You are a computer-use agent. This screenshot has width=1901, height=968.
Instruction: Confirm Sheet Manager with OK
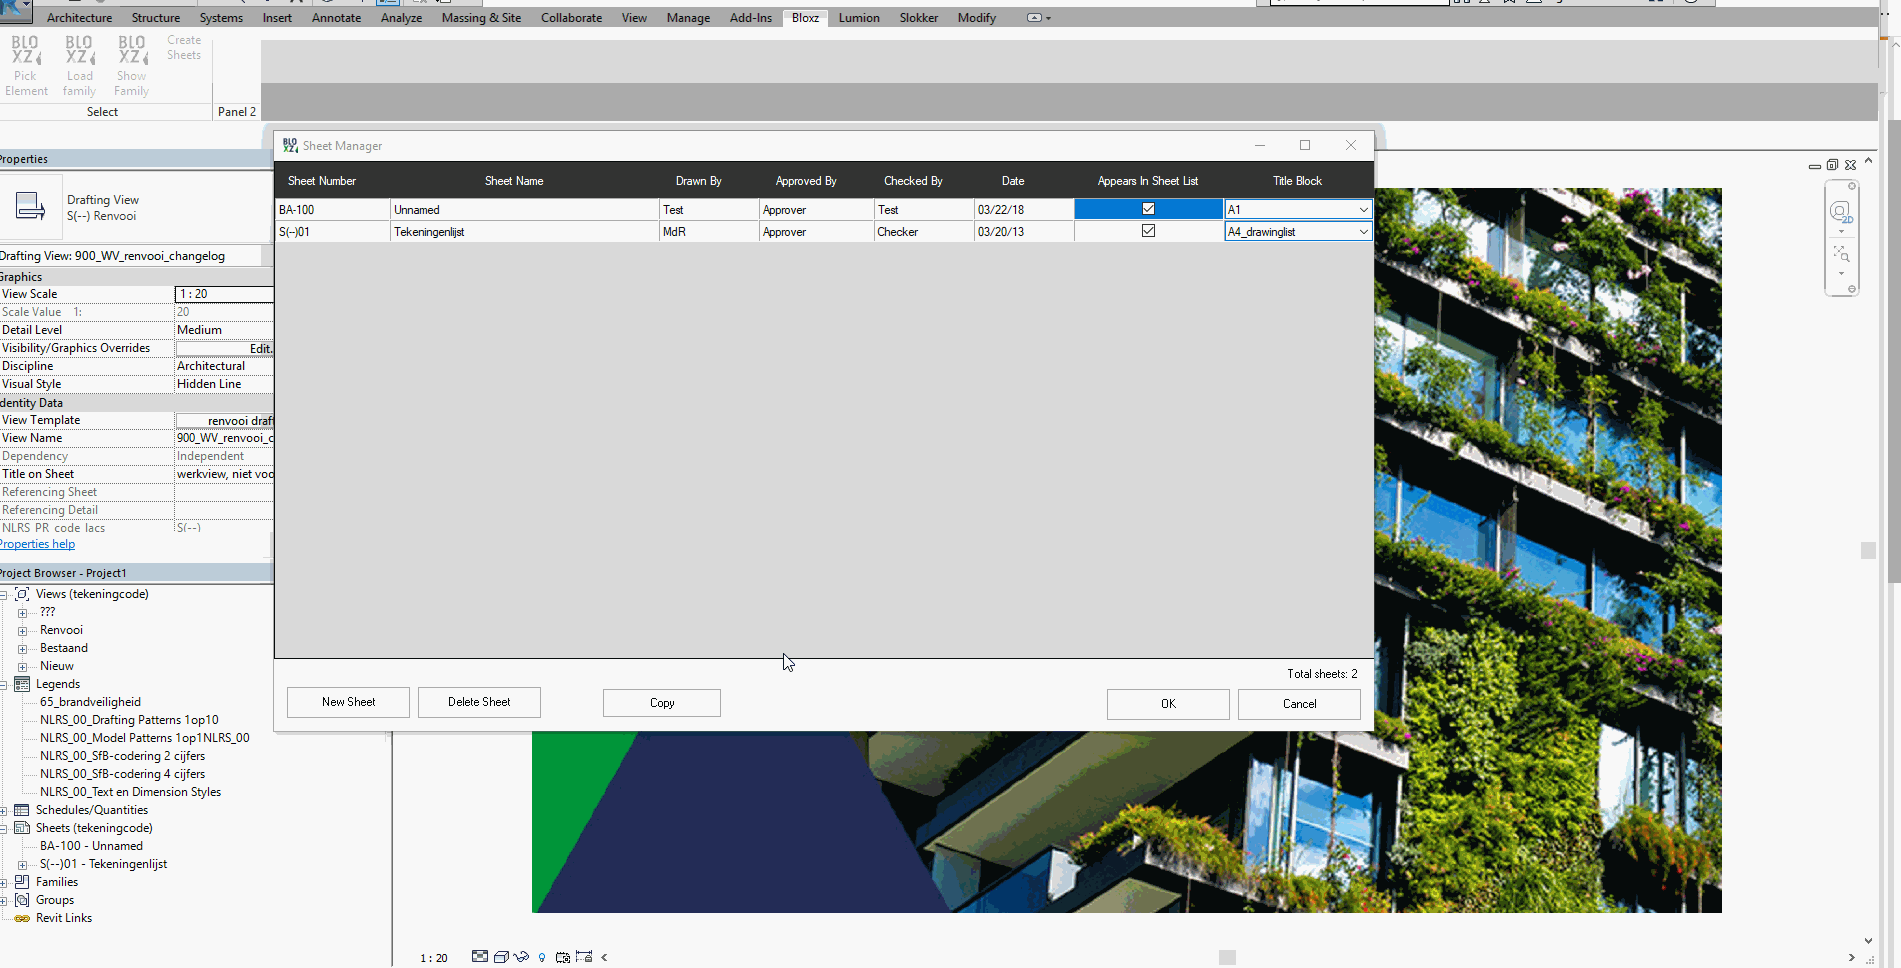coord(1168,704)
